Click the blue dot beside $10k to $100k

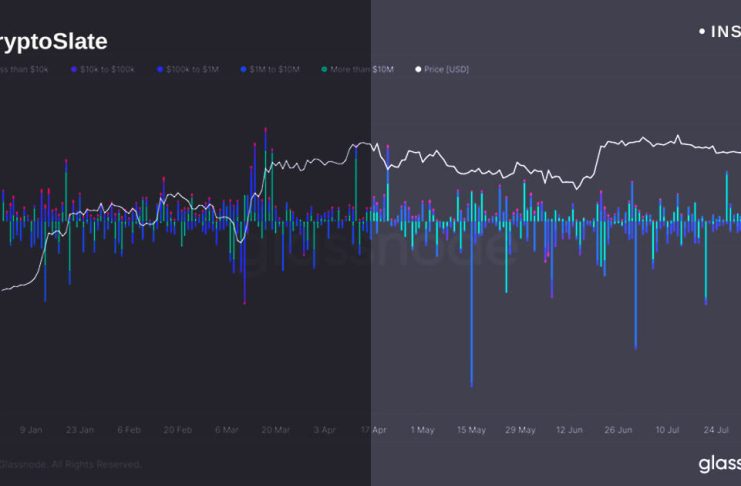(x=74, y=70)
